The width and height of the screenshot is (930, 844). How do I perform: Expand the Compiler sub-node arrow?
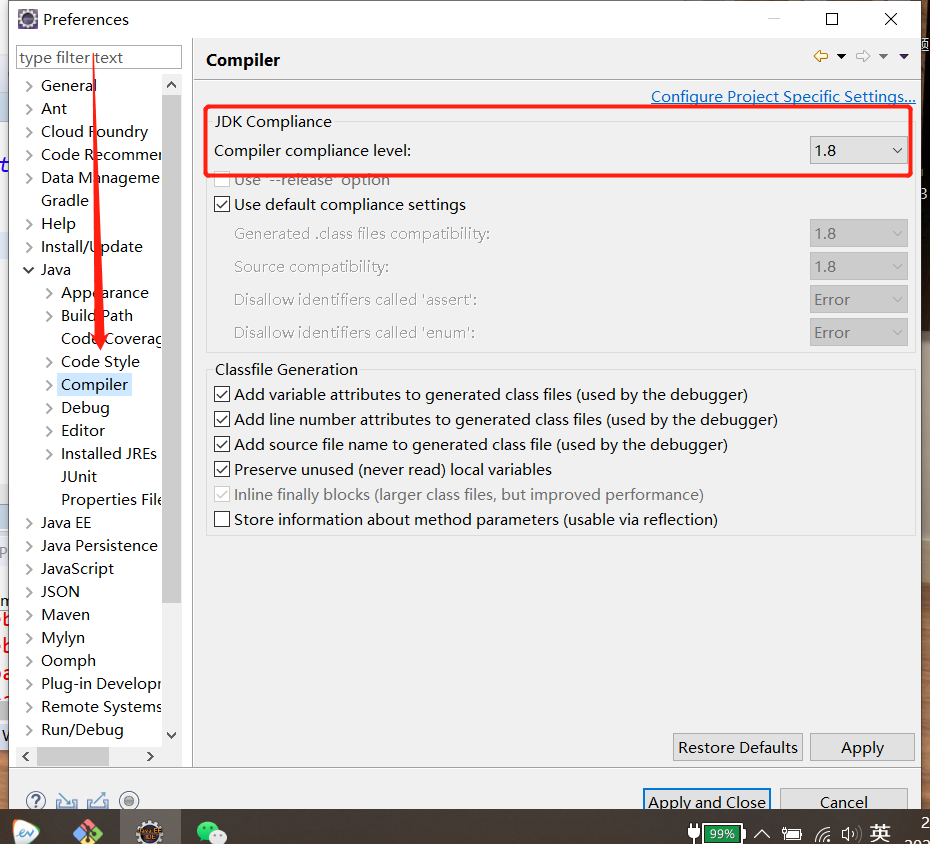(x=49, y=385)
